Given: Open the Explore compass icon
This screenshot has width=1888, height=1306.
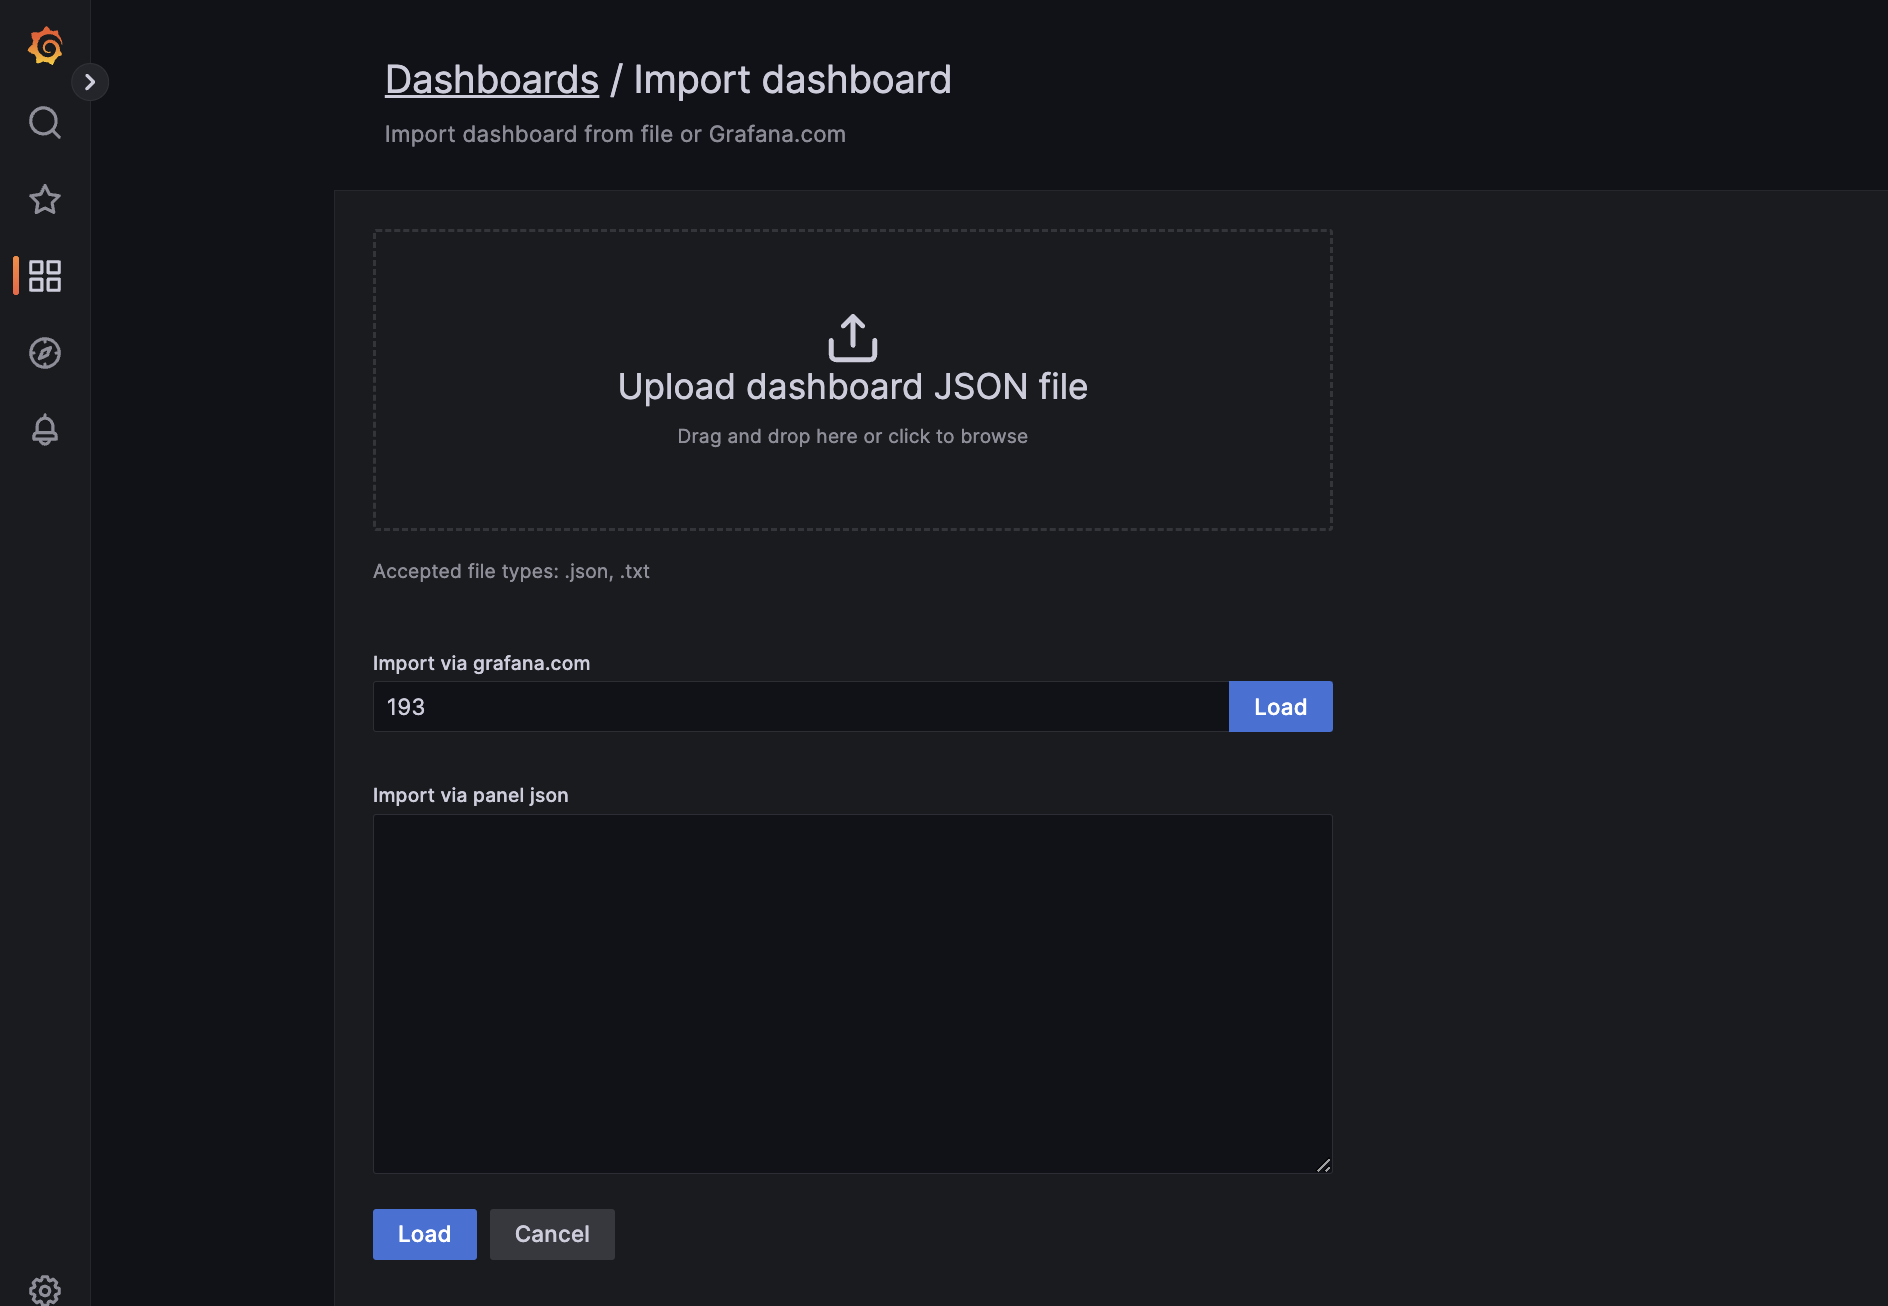Looking at the screenshot, I should point(45,353).
